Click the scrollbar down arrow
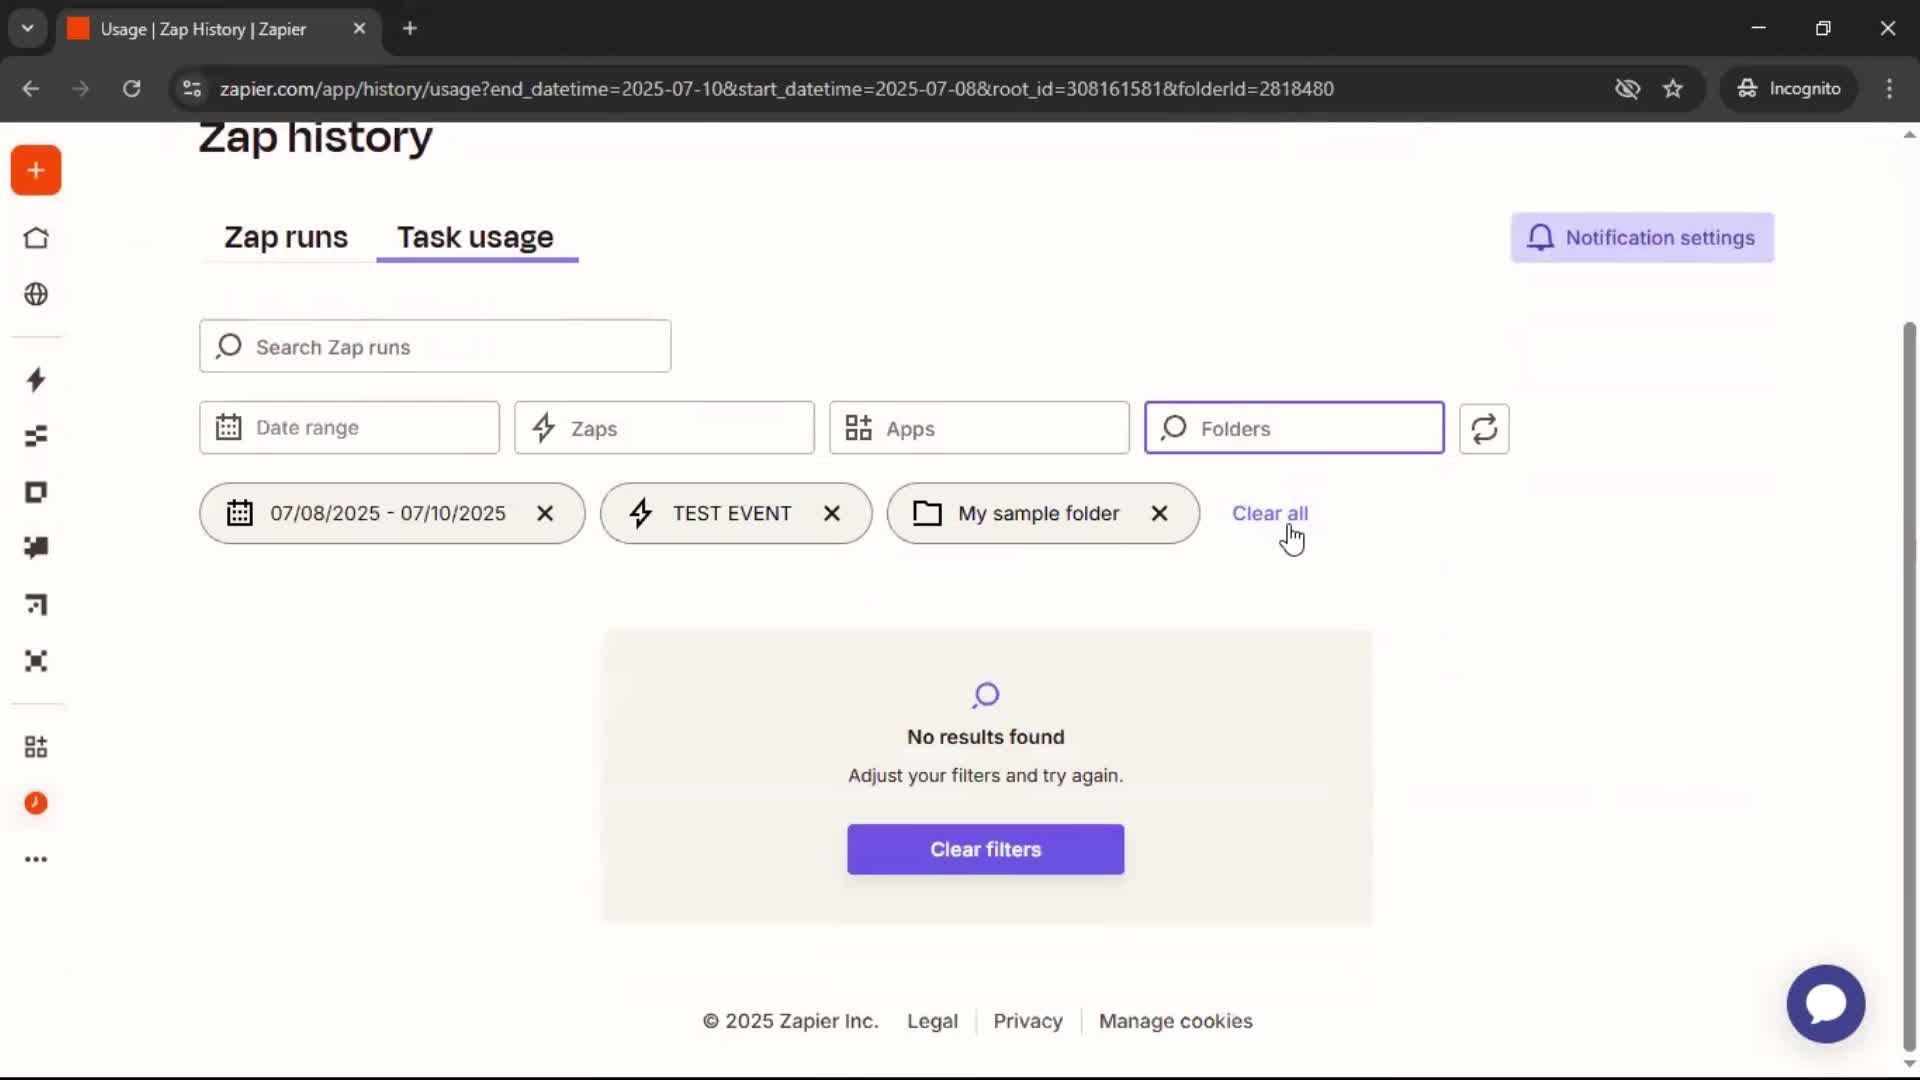The width and height of the screenshot is (1920, 1080). (1909, 1063)
